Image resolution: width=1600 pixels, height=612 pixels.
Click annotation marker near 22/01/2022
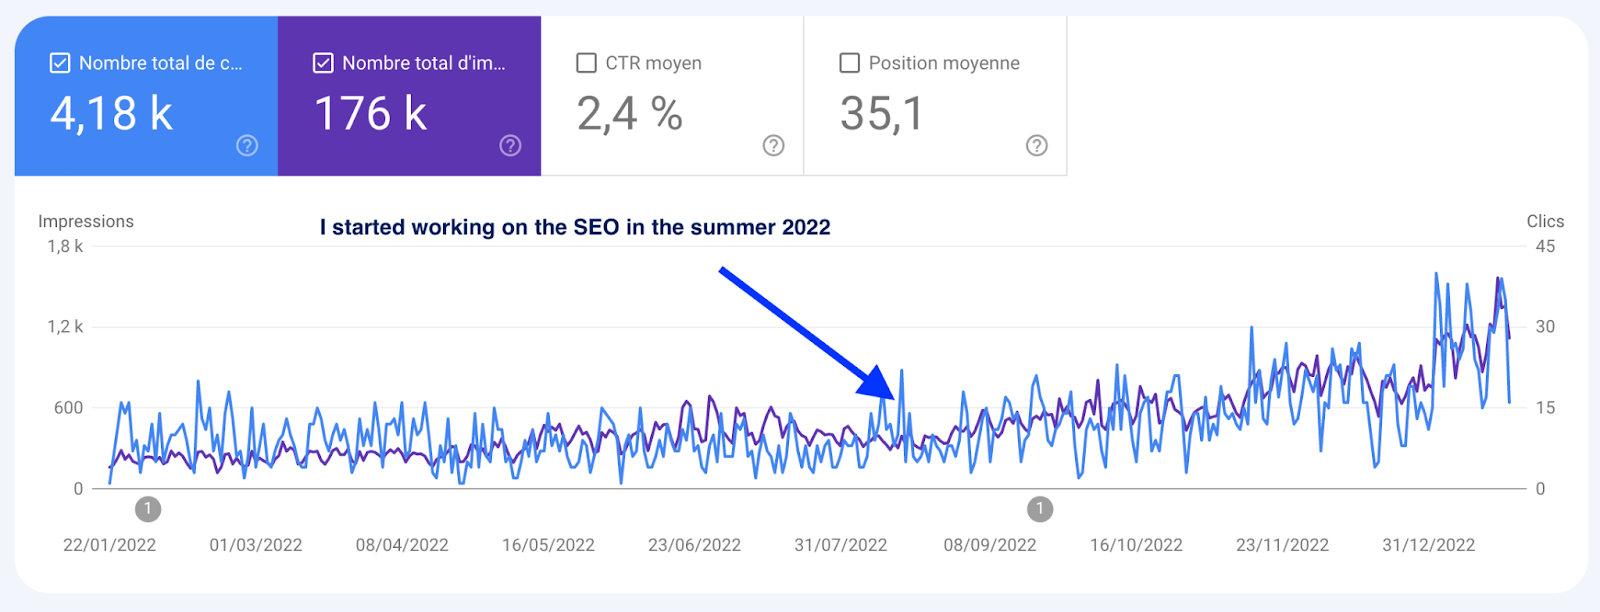[148, 509]
